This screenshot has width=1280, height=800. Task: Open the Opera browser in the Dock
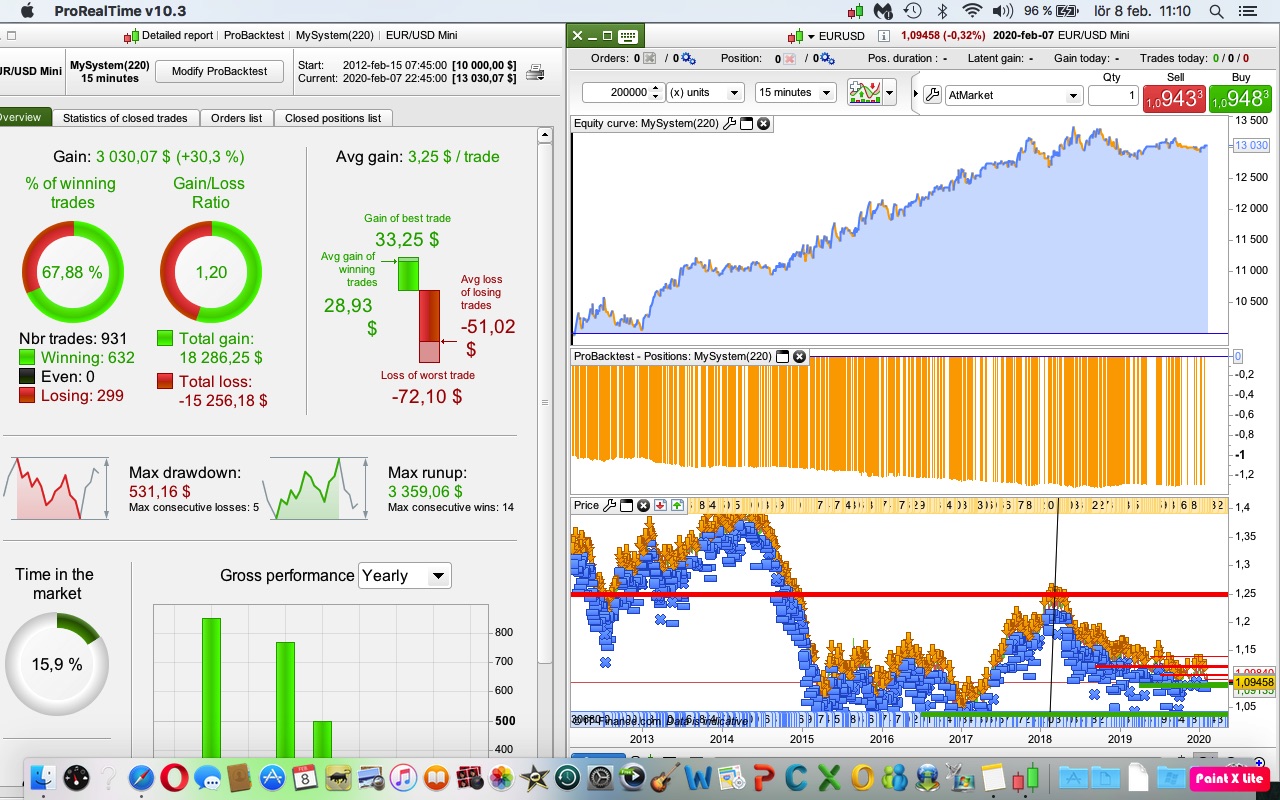175,777
